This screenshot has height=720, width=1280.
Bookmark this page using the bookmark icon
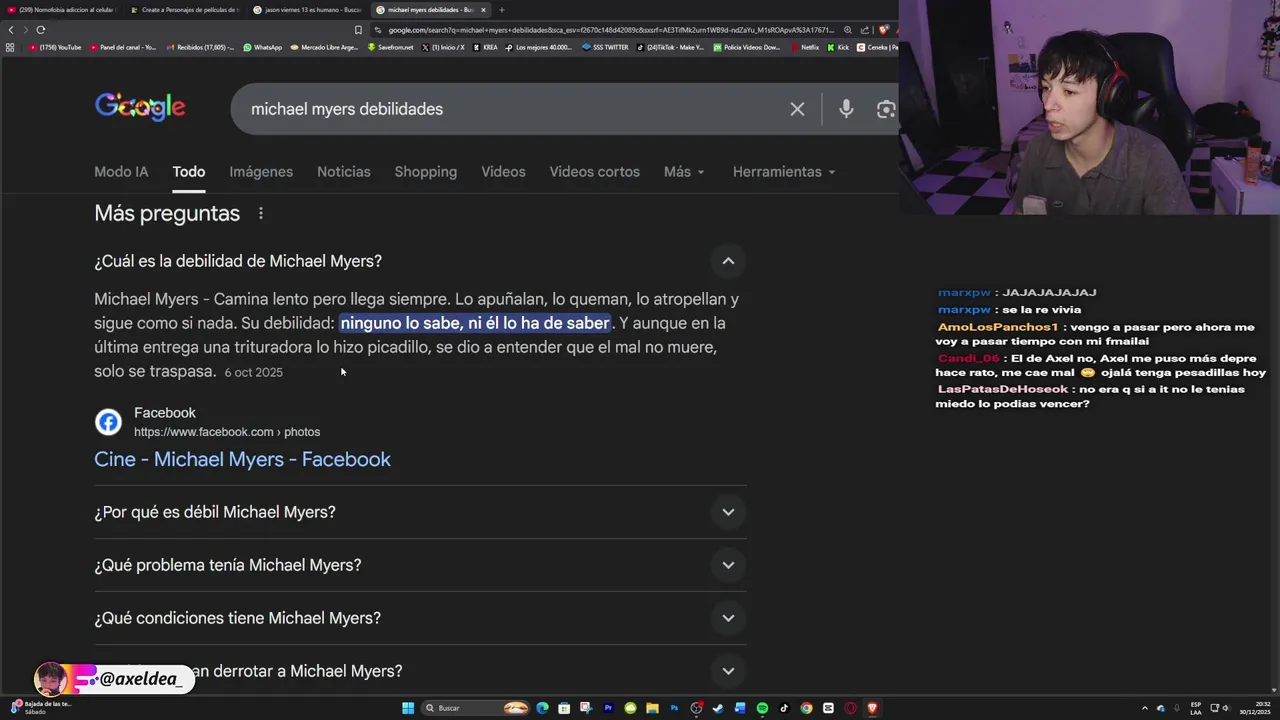click(x=358, y=30)
